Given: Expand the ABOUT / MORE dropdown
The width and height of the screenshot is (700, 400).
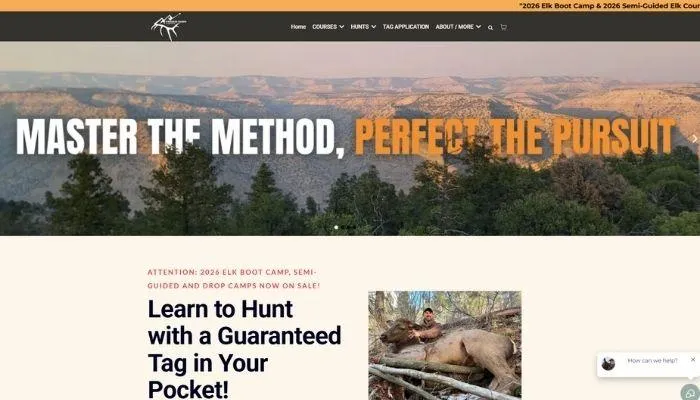Looking at the screenshot, I should tap(458, 27).
